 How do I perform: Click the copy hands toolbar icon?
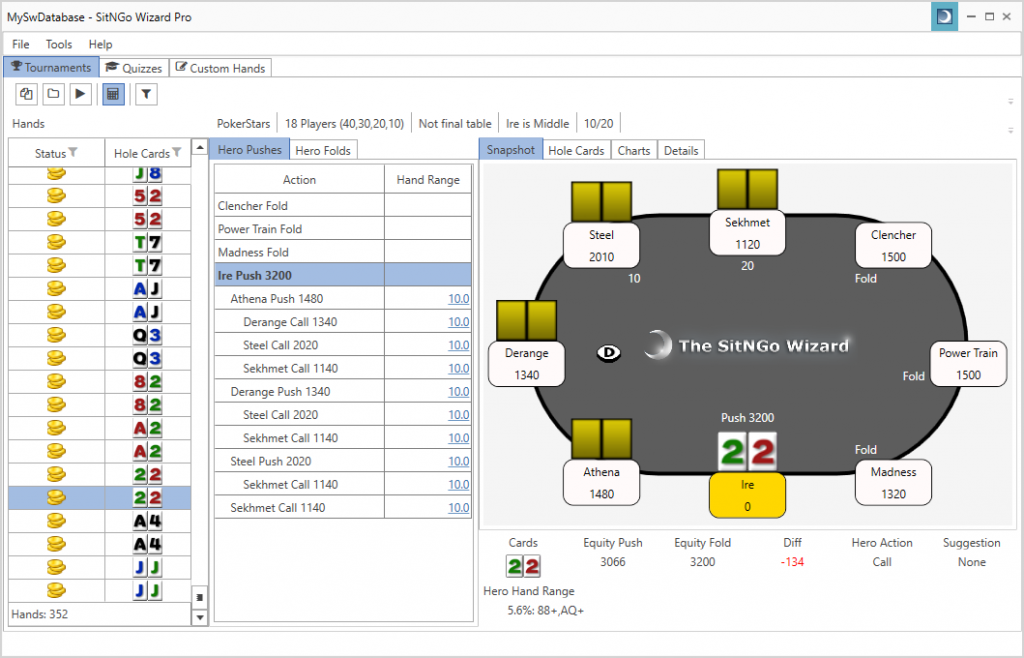(25, 93)
